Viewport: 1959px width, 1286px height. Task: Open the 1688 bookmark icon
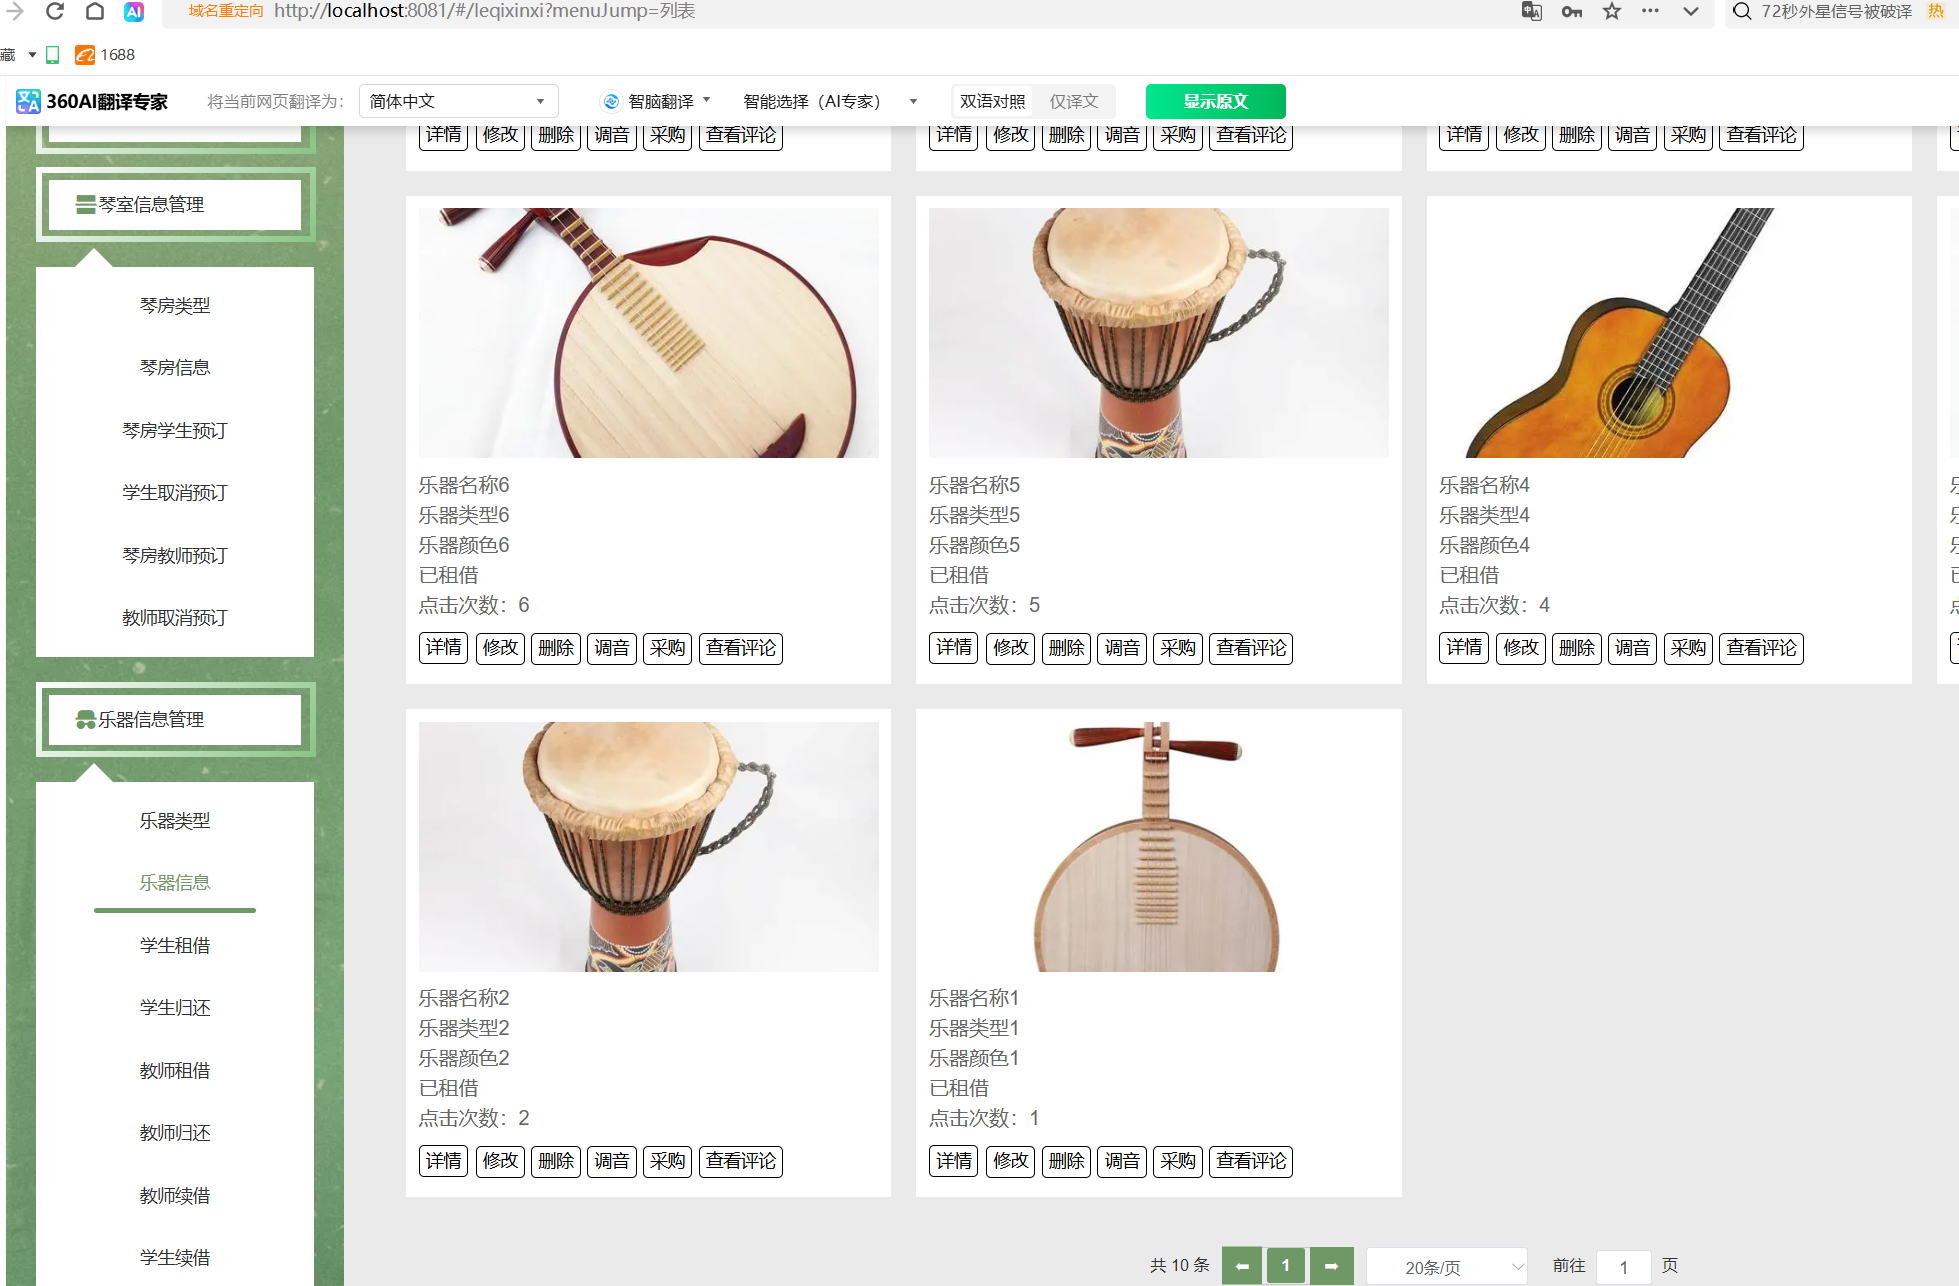coord(85,55)
